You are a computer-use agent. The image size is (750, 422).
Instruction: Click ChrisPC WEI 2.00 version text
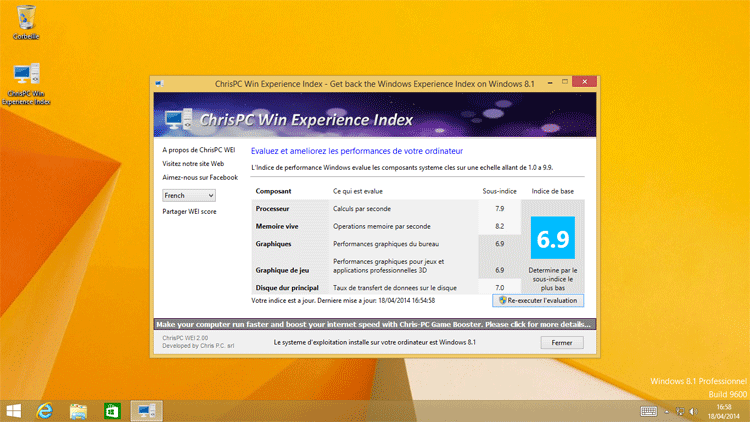[185, 338]
